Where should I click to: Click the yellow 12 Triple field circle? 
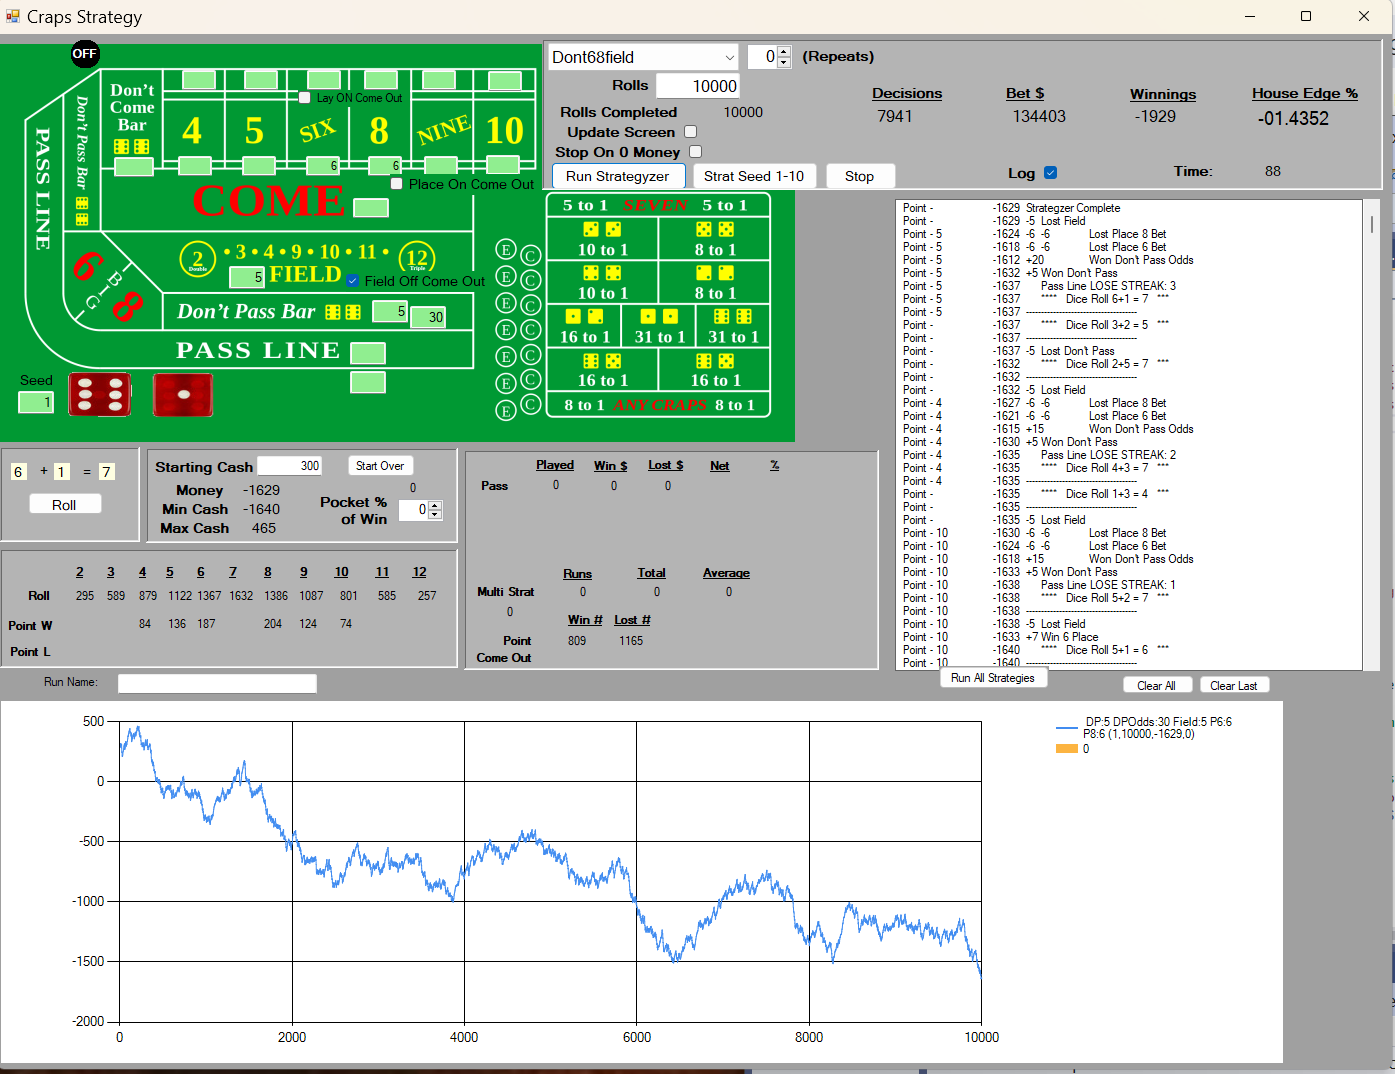417,258
